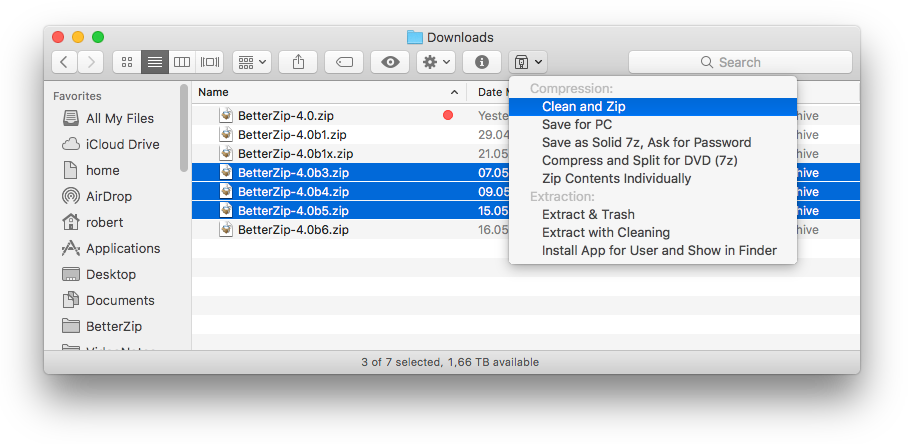Zoom the Downloads window with green button

pos(98,37)
